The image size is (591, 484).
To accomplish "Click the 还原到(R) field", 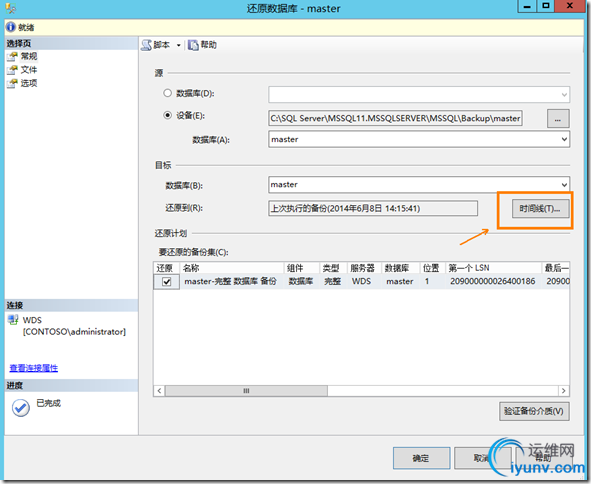I will (373, 208).
